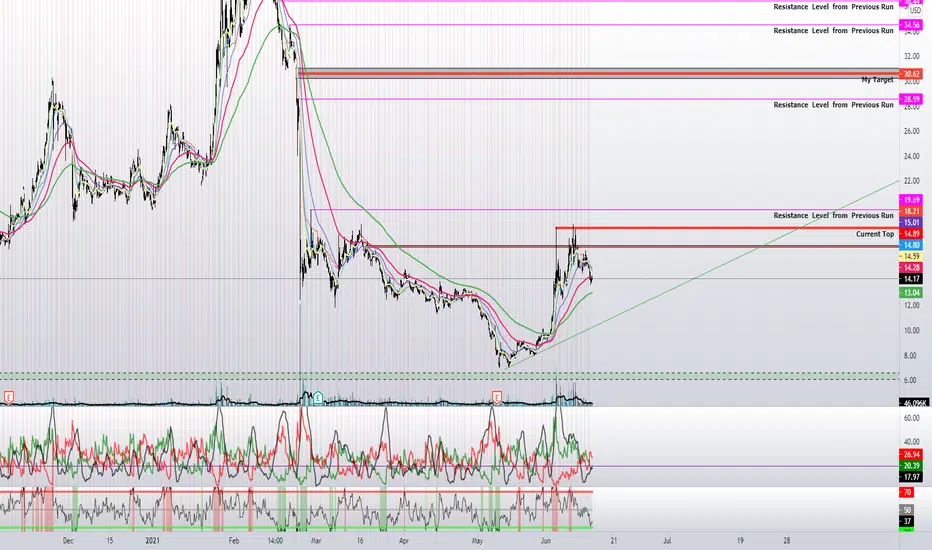This screenshot has height=550, width=932.
Task: Click the Apr date on time axis
Action: coord(404,540)
